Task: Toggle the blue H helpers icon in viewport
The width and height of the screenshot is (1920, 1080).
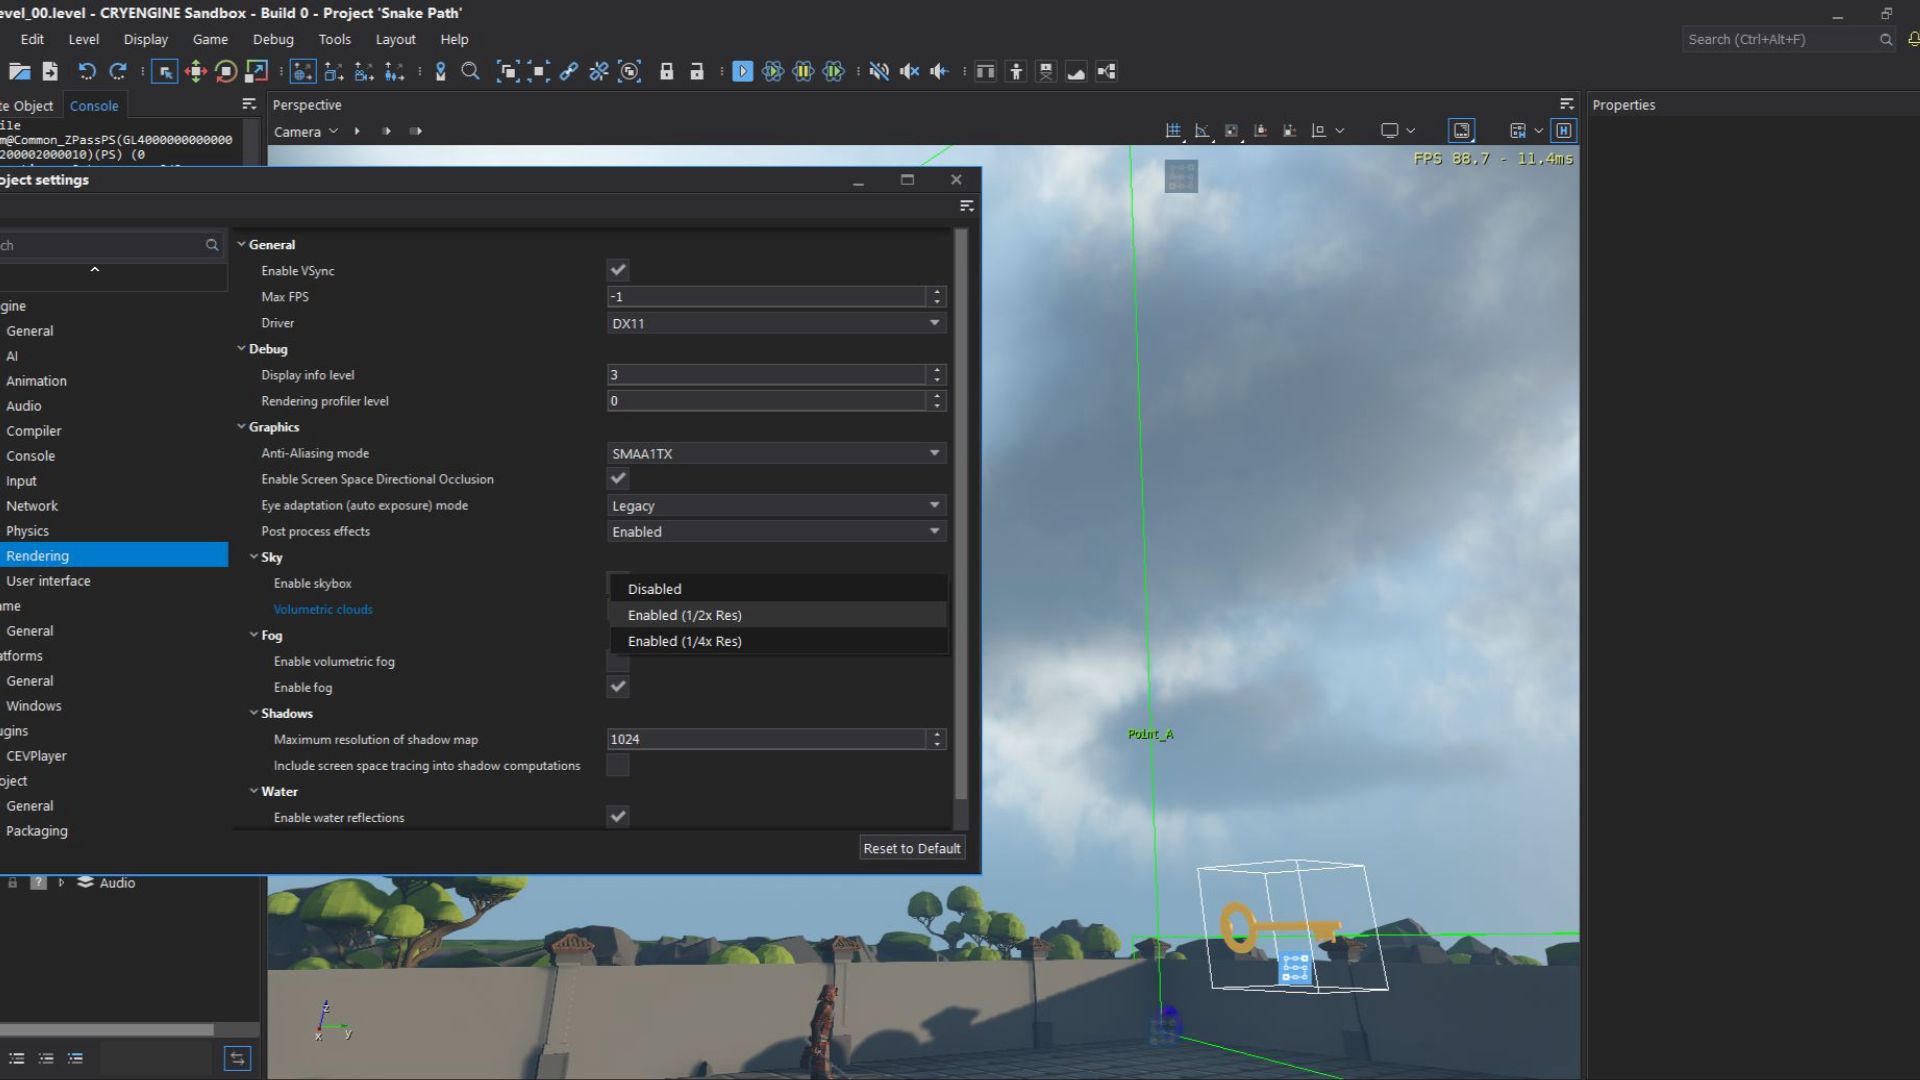Action: tap(1564, 131)
